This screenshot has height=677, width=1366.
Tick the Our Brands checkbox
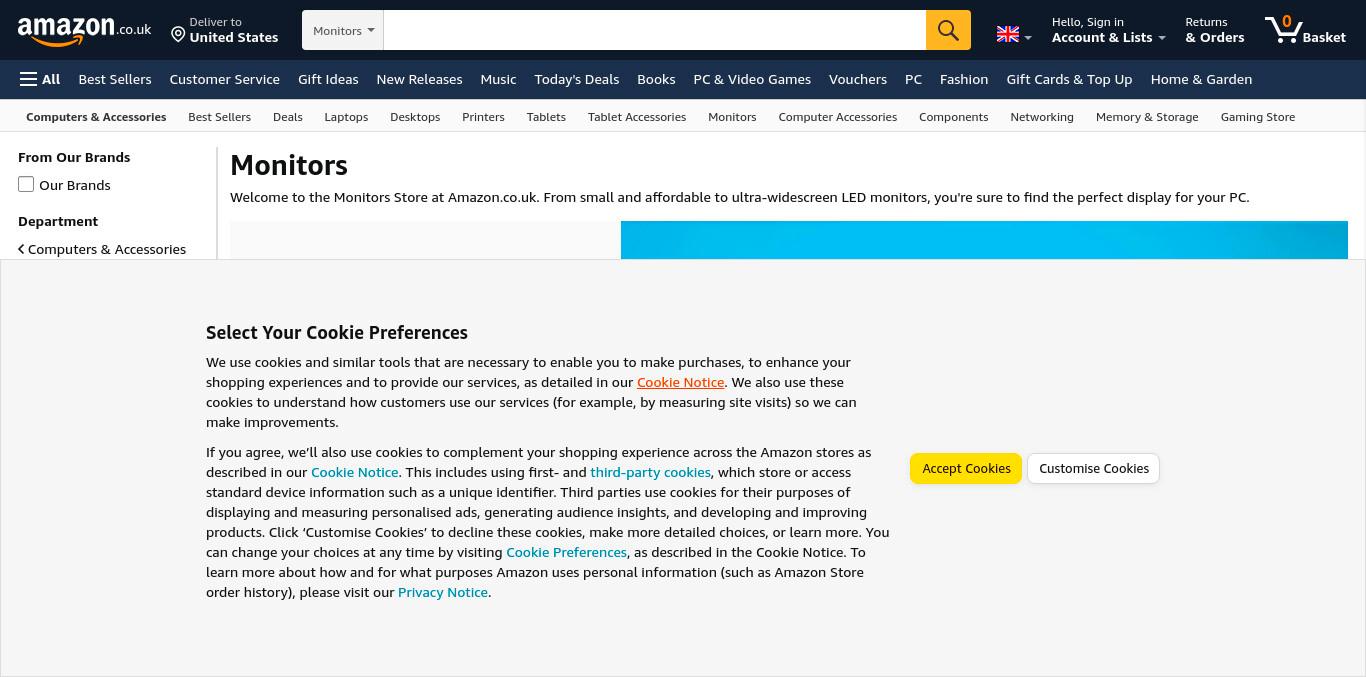26,184
